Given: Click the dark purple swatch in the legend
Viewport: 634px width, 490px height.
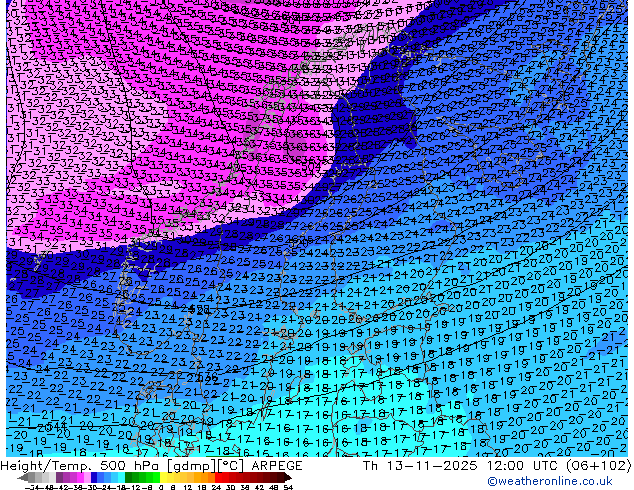Looking at the screenshot, I should pos(59,477).
